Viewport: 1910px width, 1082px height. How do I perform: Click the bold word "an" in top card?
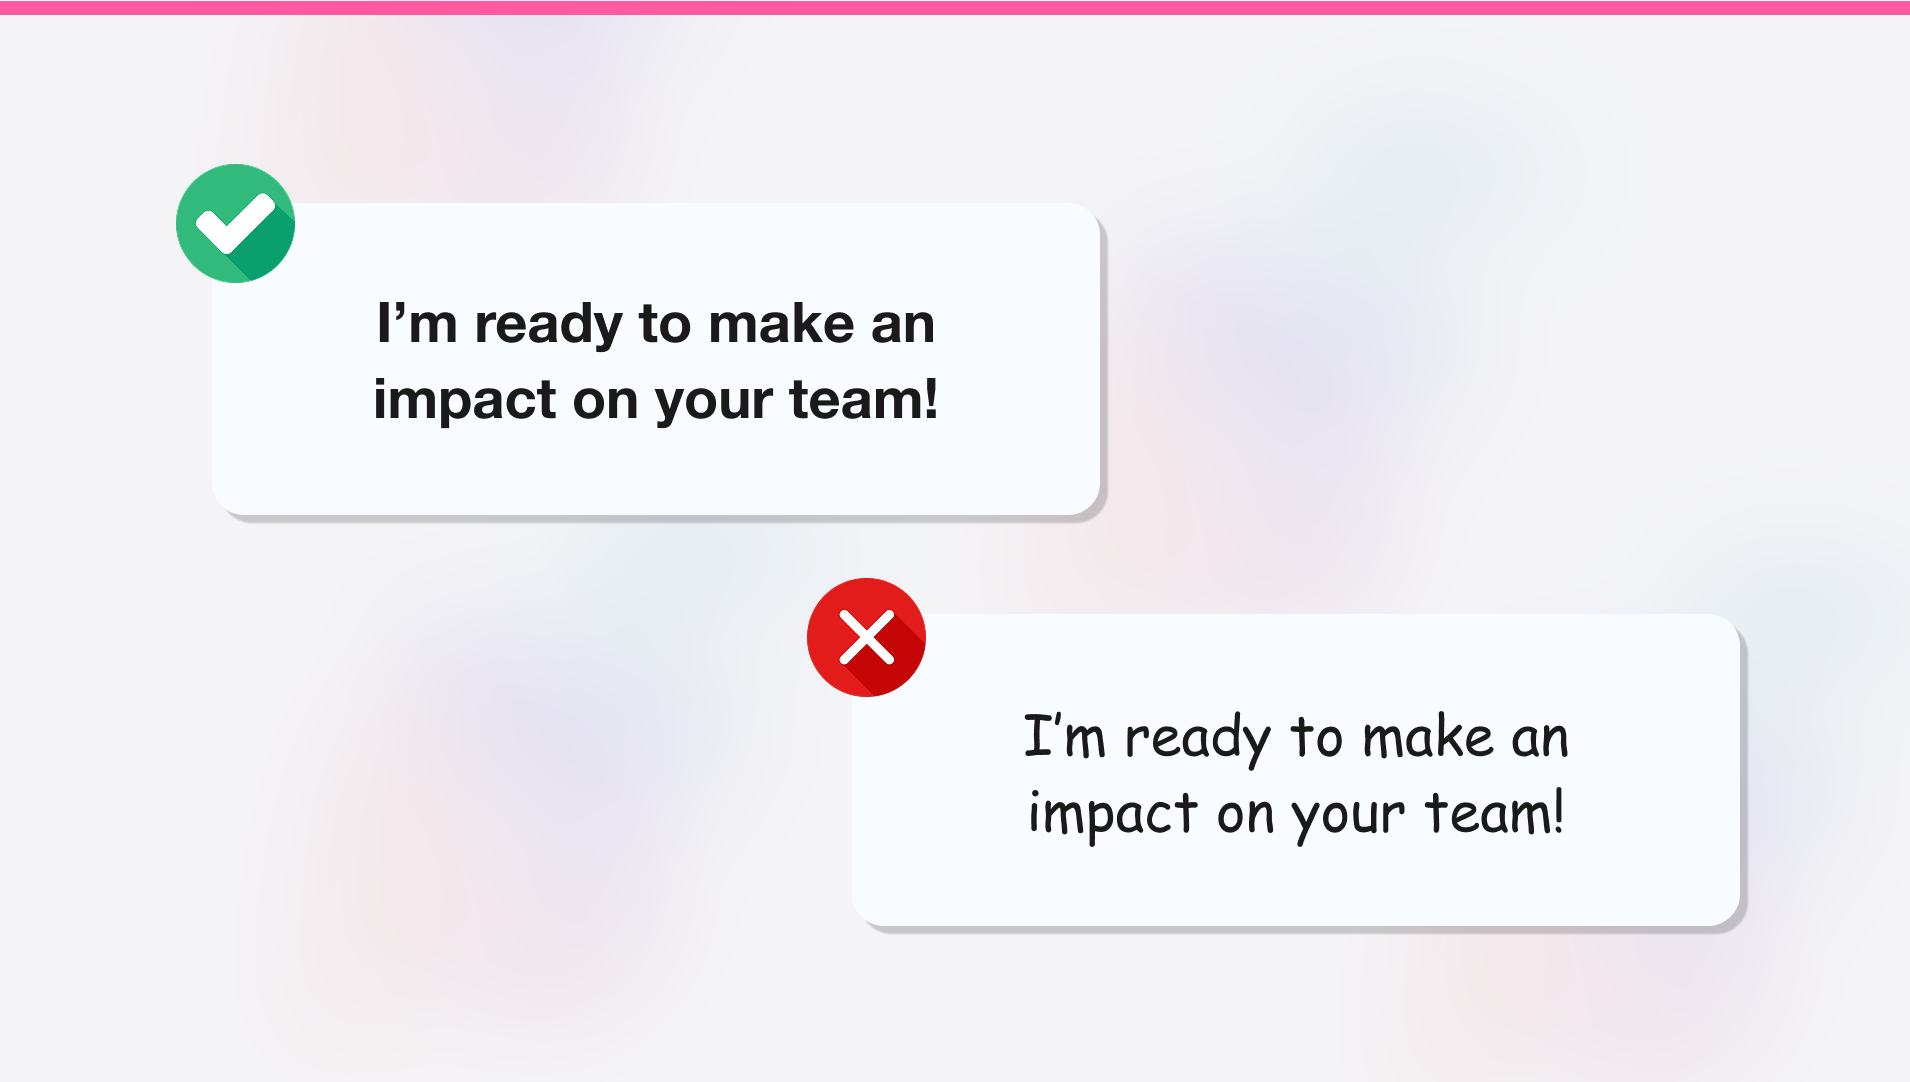tap(902, 325)
